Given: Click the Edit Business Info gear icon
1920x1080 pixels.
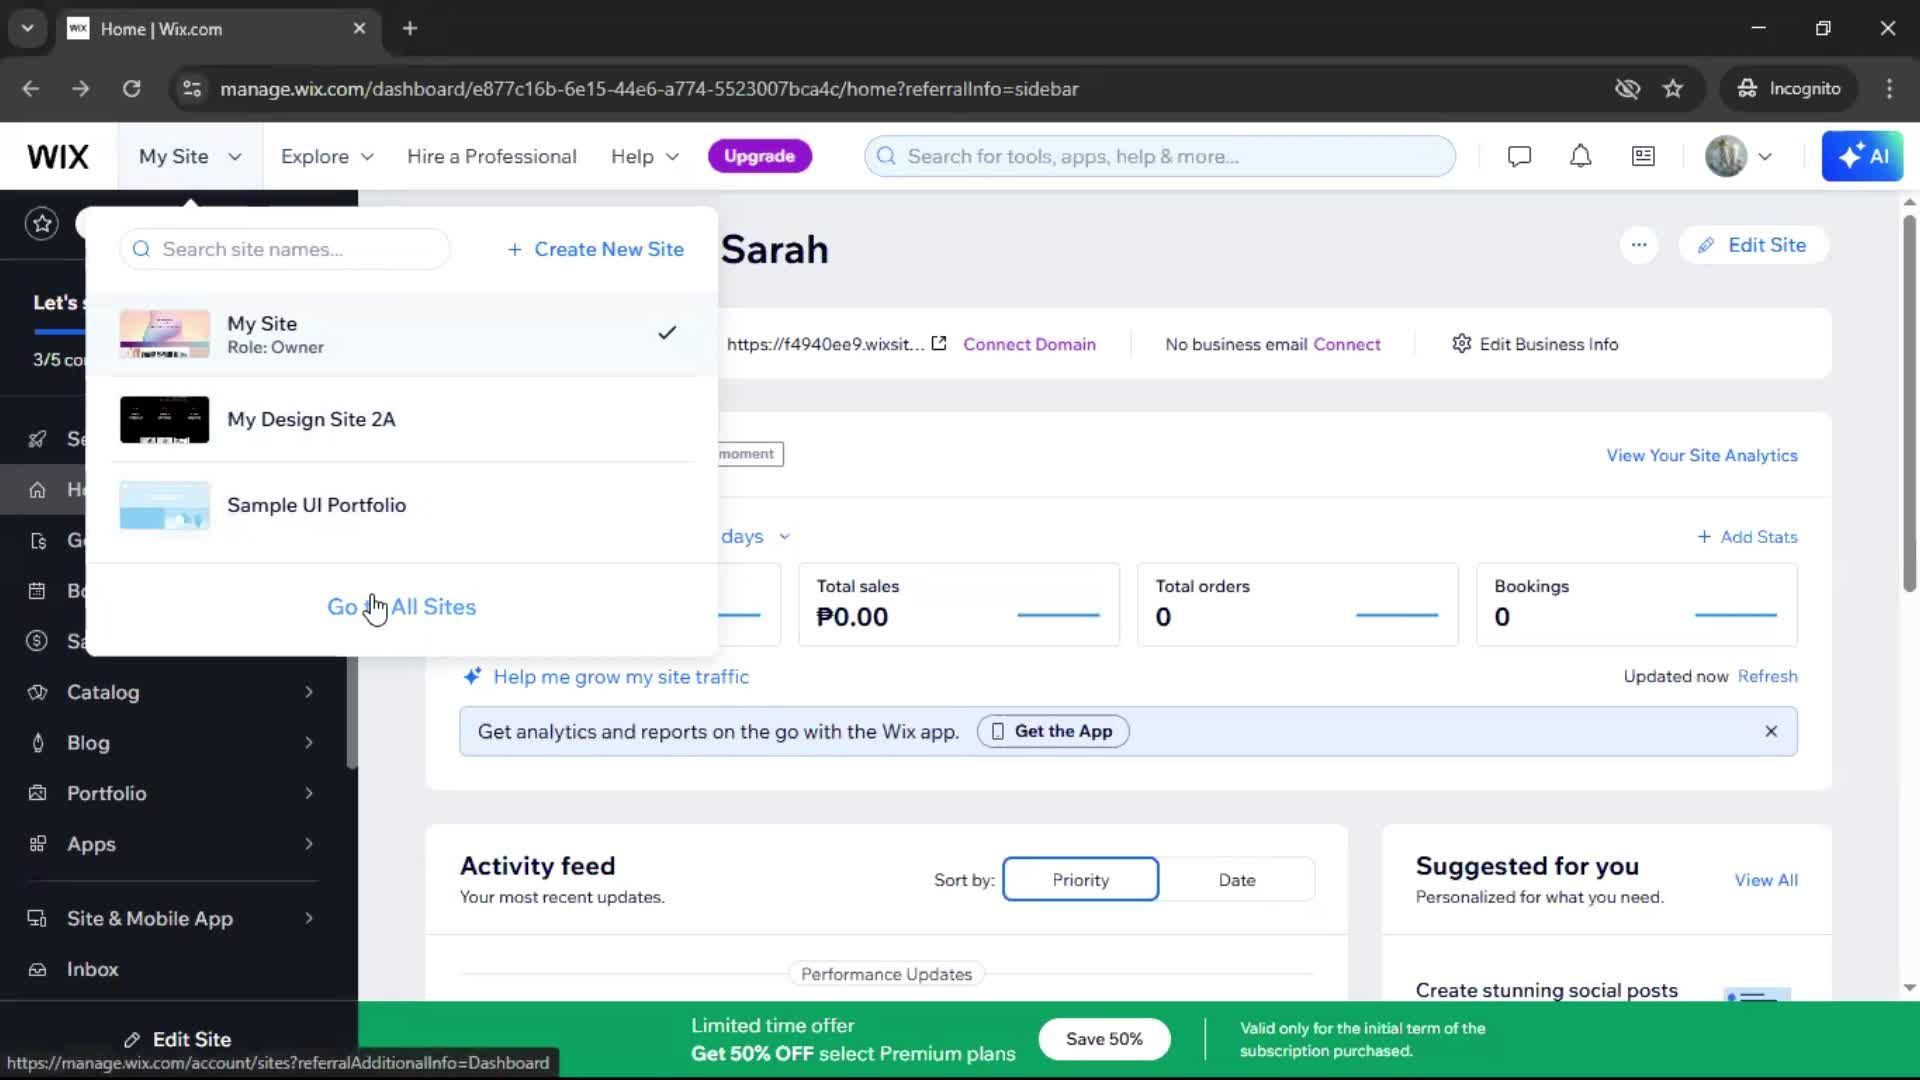Looking at the screenshot, I should (1461, 344).
